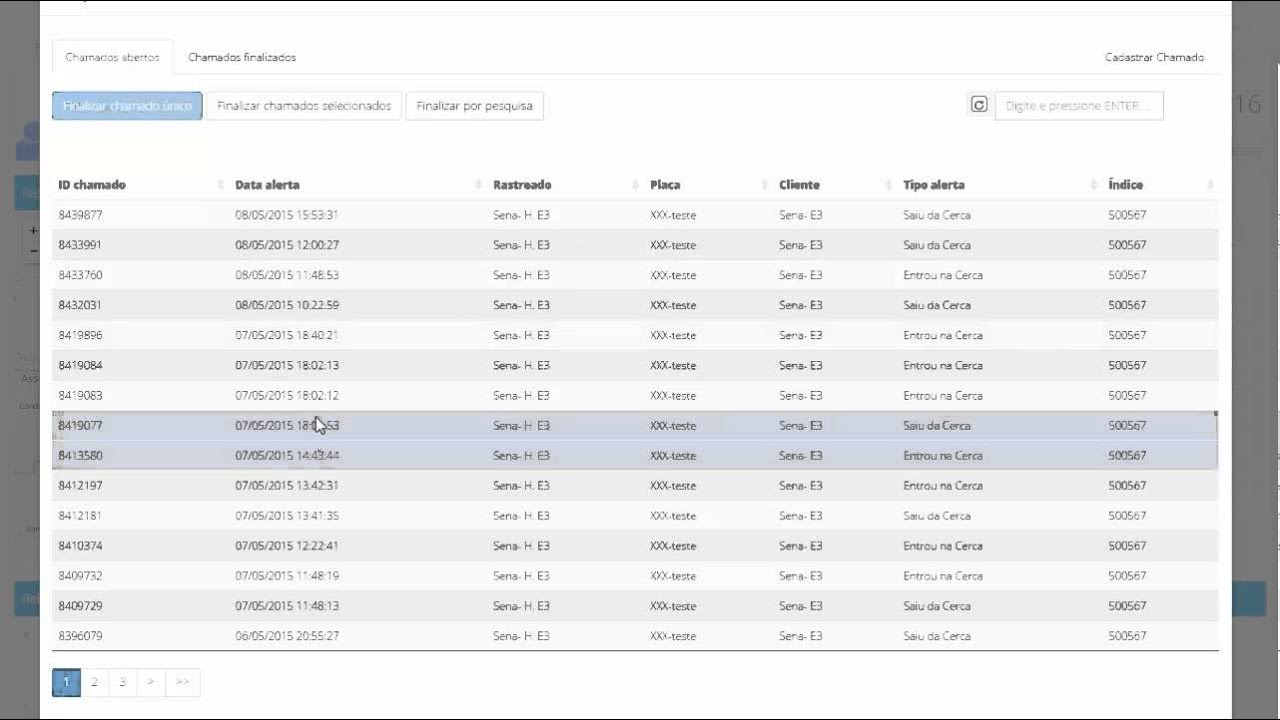The image size is (1280, 720).
Task: Sort by Índice column arrows
Action: click(x=1210, y=185)
